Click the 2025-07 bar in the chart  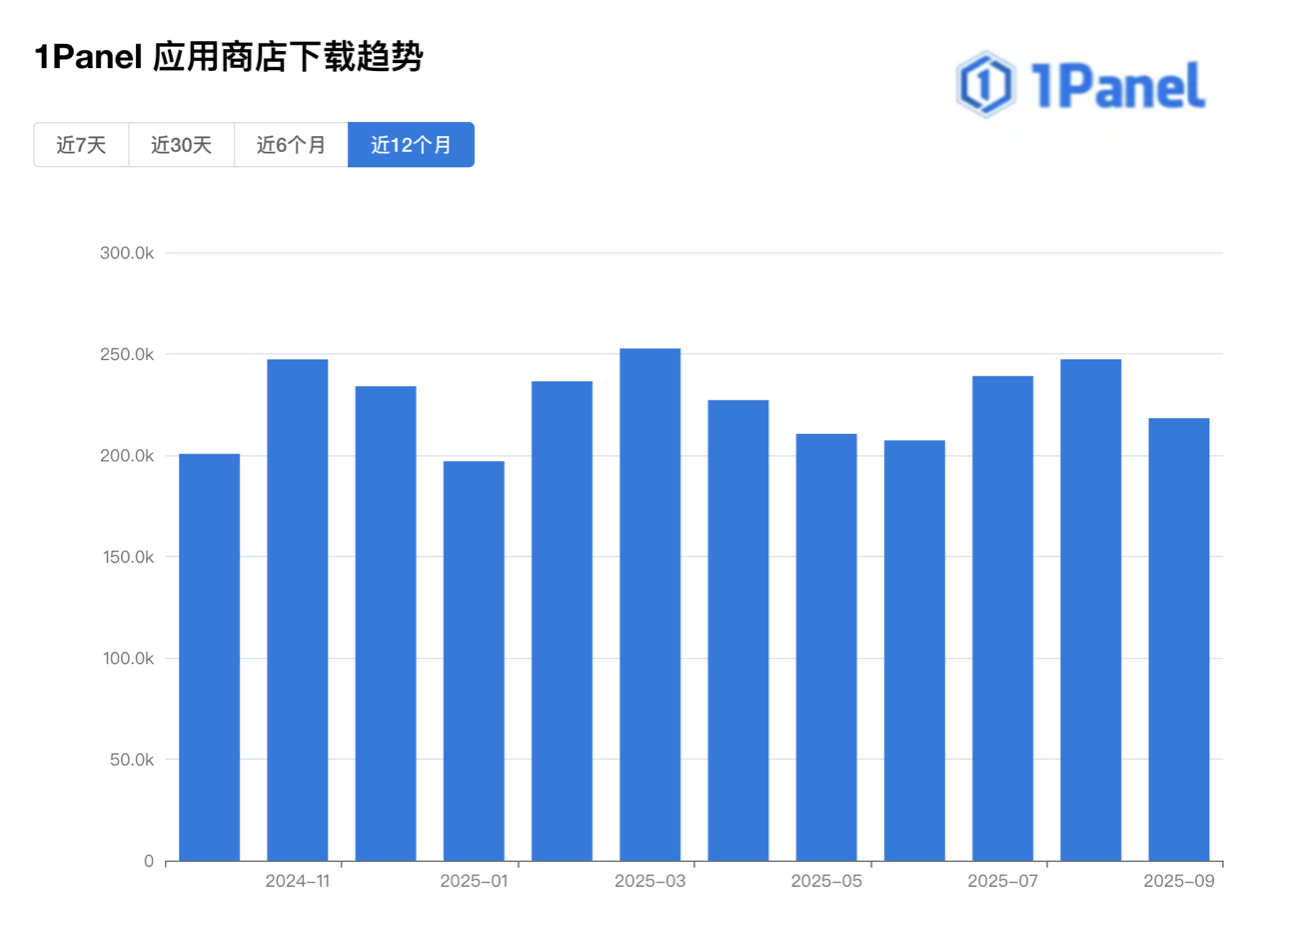[1002, 618]
